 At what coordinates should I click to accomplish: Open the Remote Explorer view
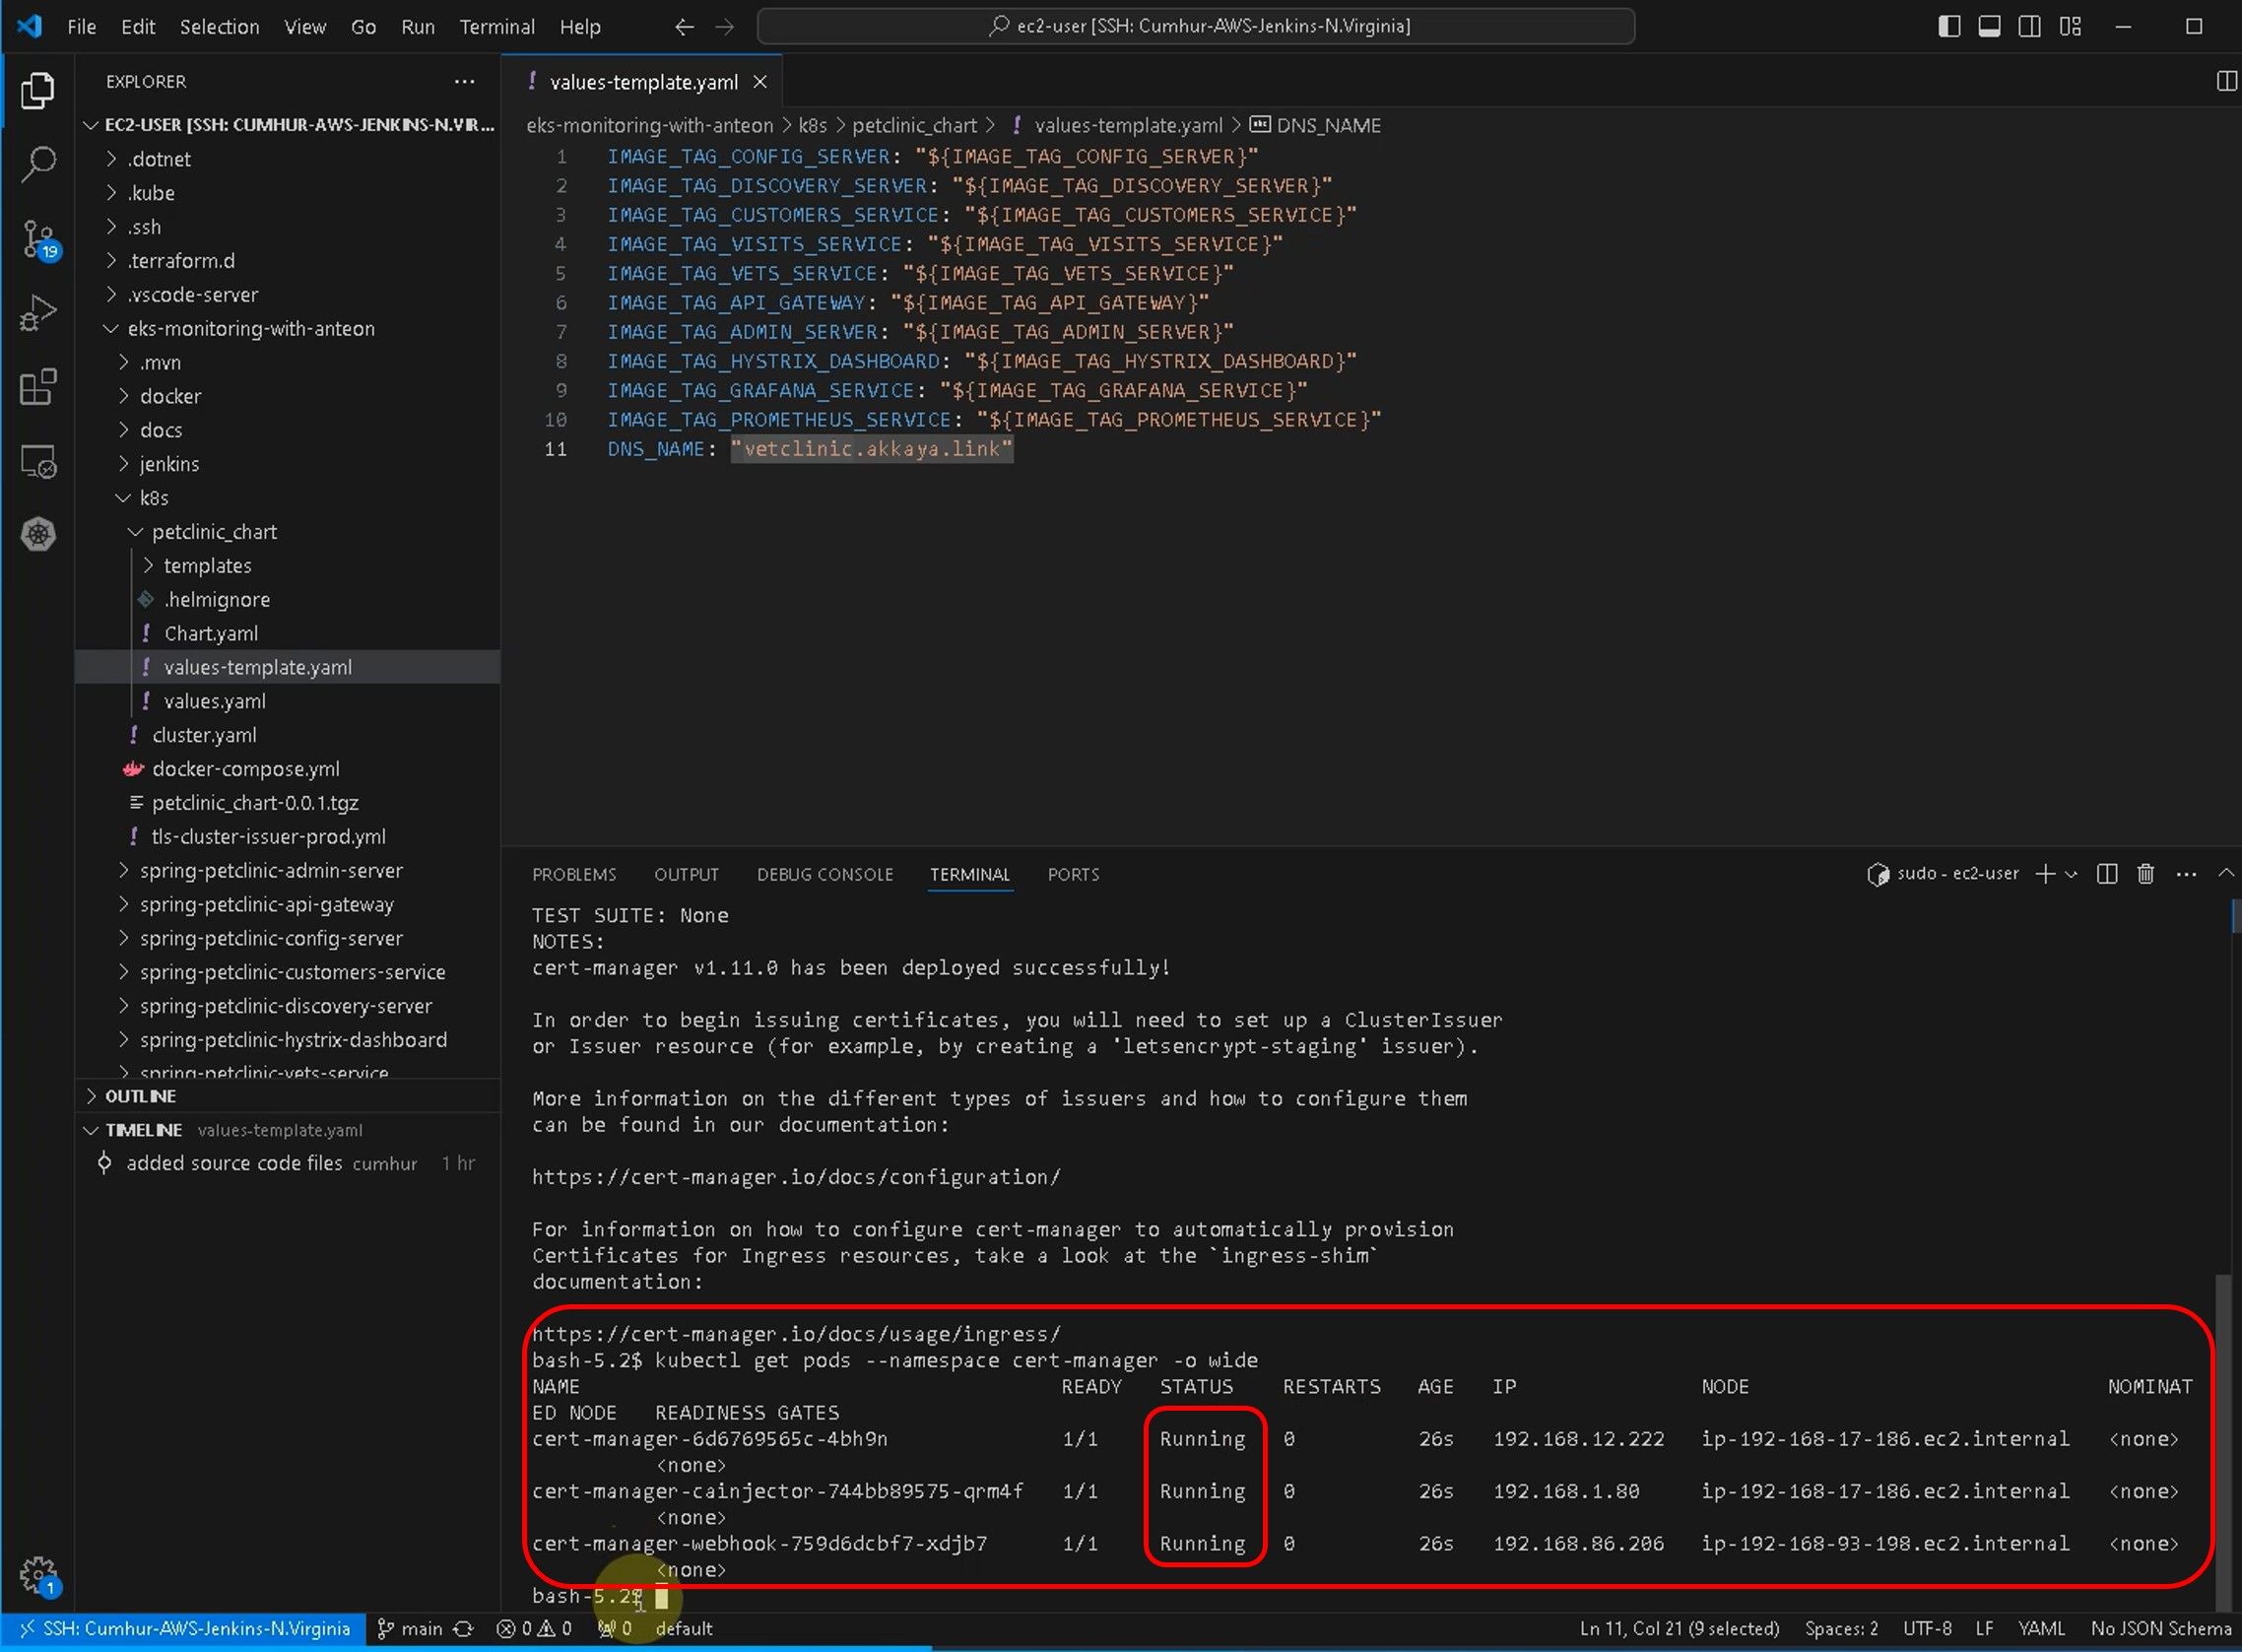[x=38, y=462]
